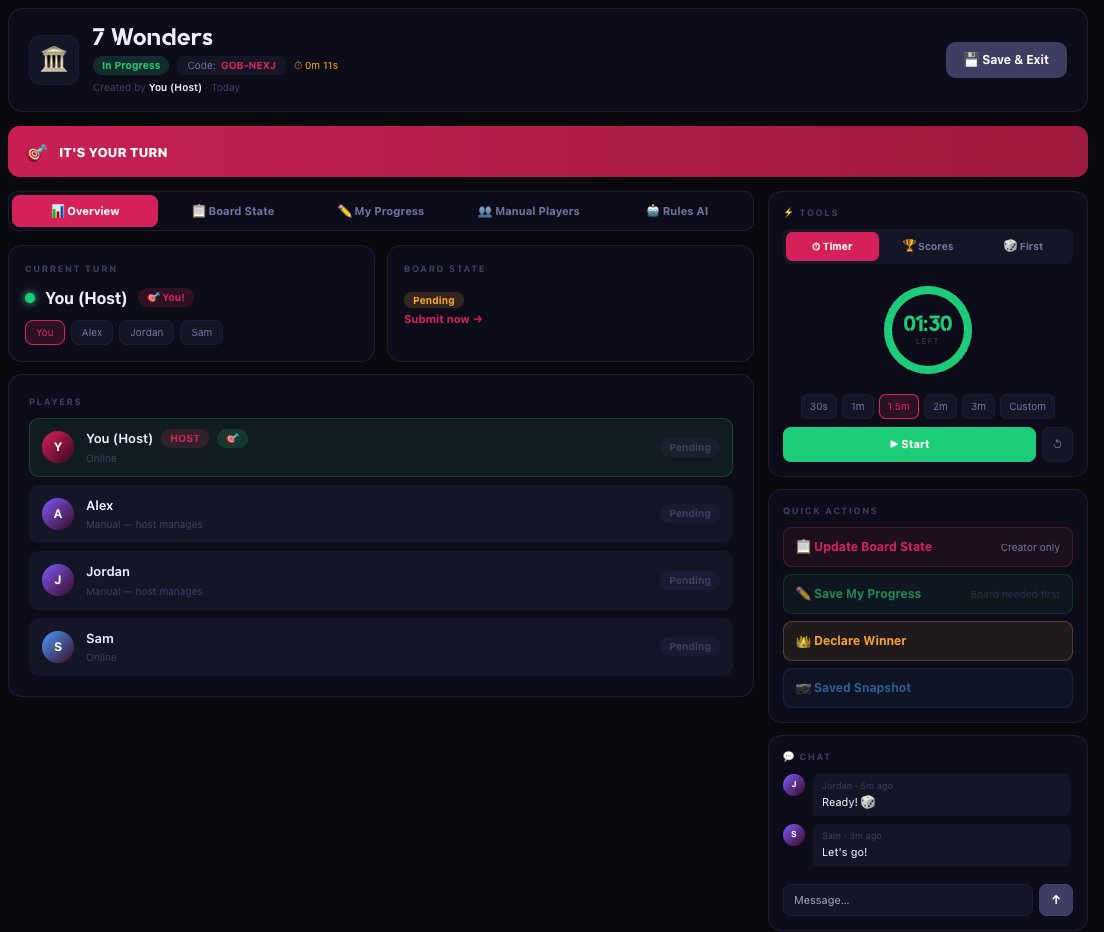Click Save My Progress quick action

coord(927,594)
